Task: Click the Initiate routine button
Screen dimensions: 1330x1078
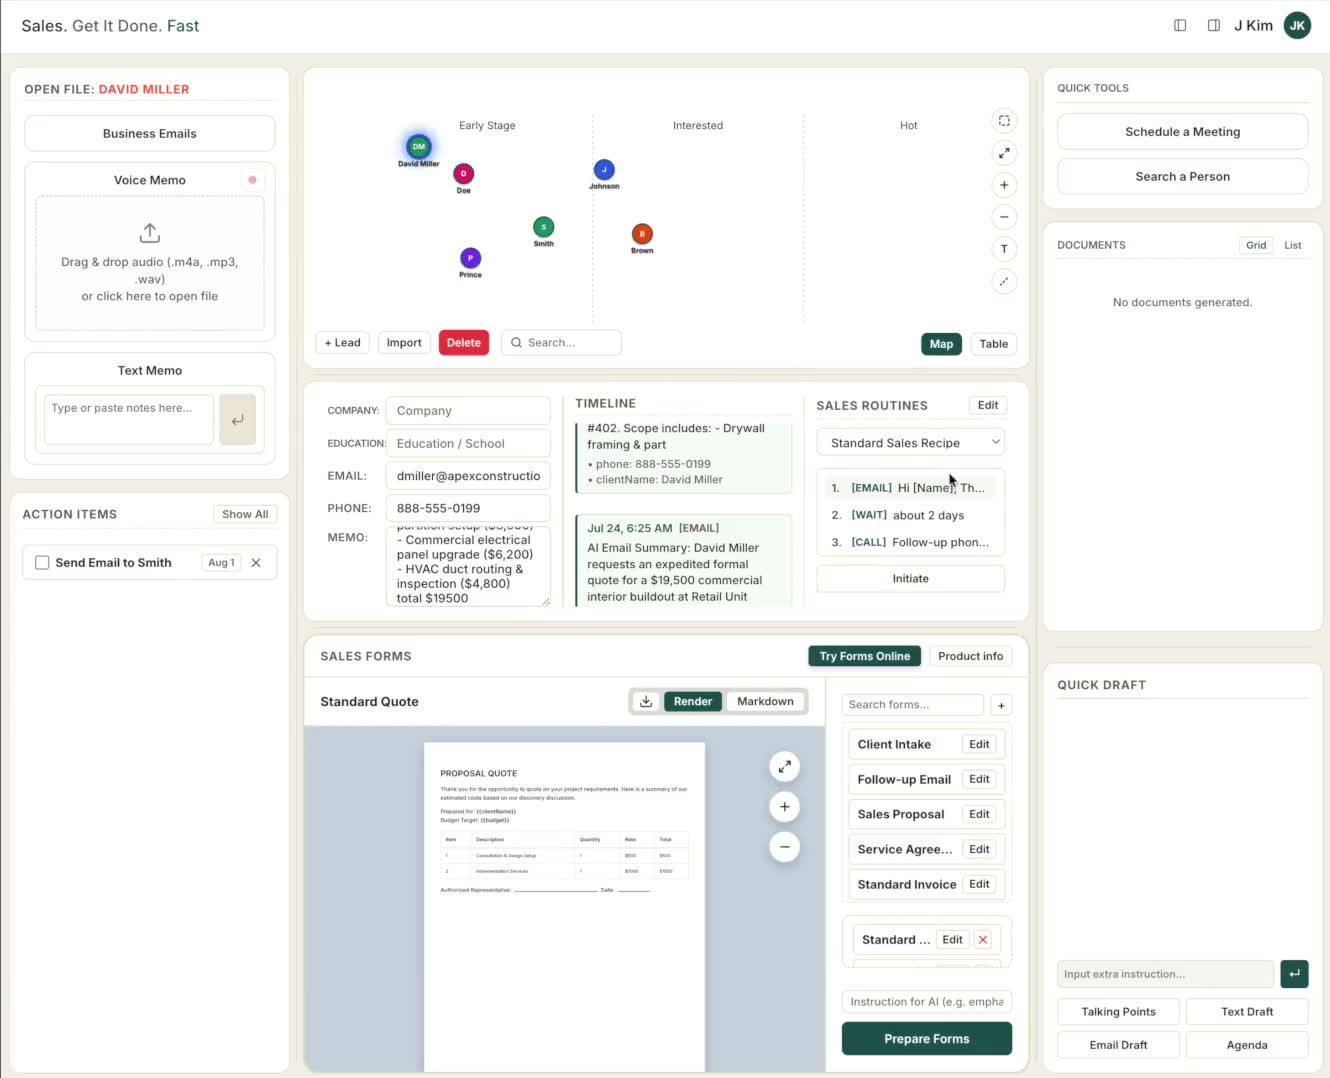Action: click(911, 579)
